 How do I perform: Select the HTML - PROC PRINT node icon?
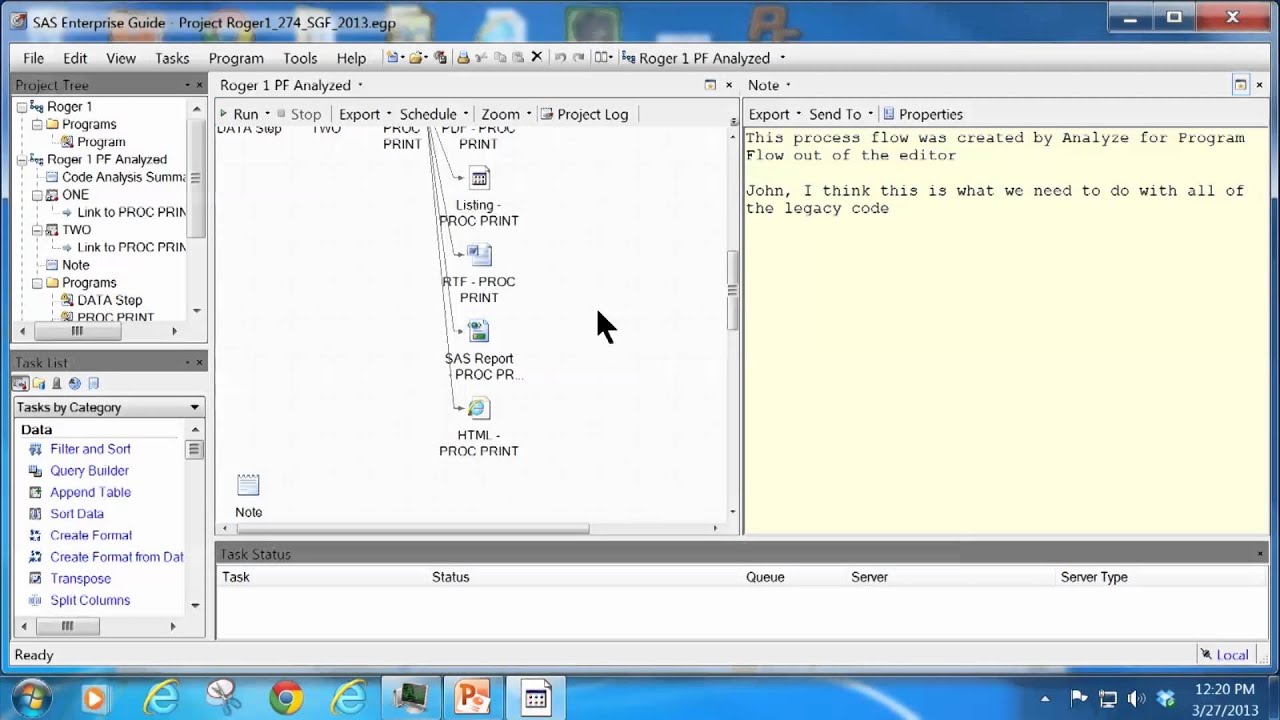[478, 408]
